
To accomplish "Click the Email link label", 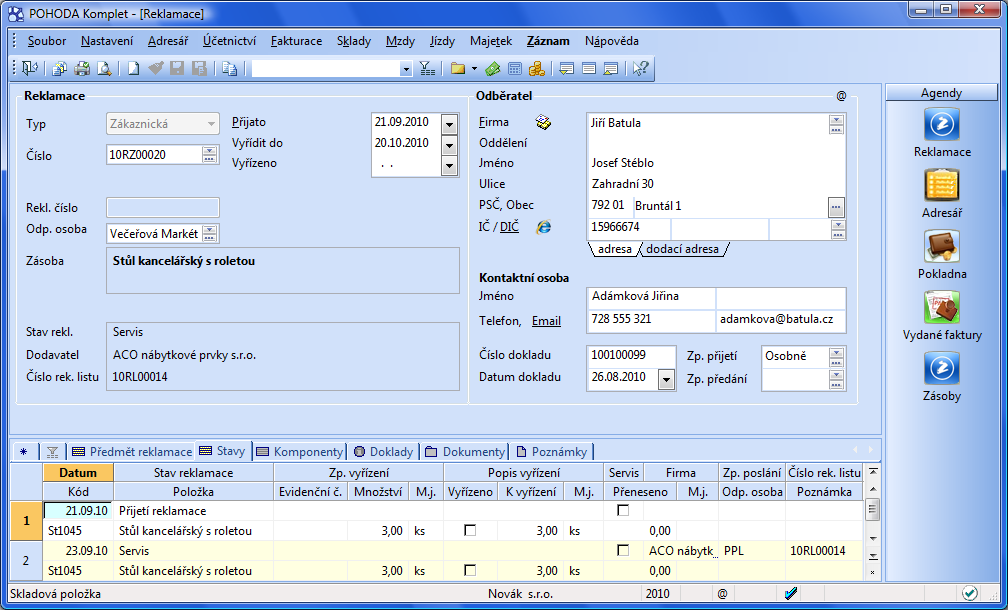I will pyautogui.click(x=546, y=321).
